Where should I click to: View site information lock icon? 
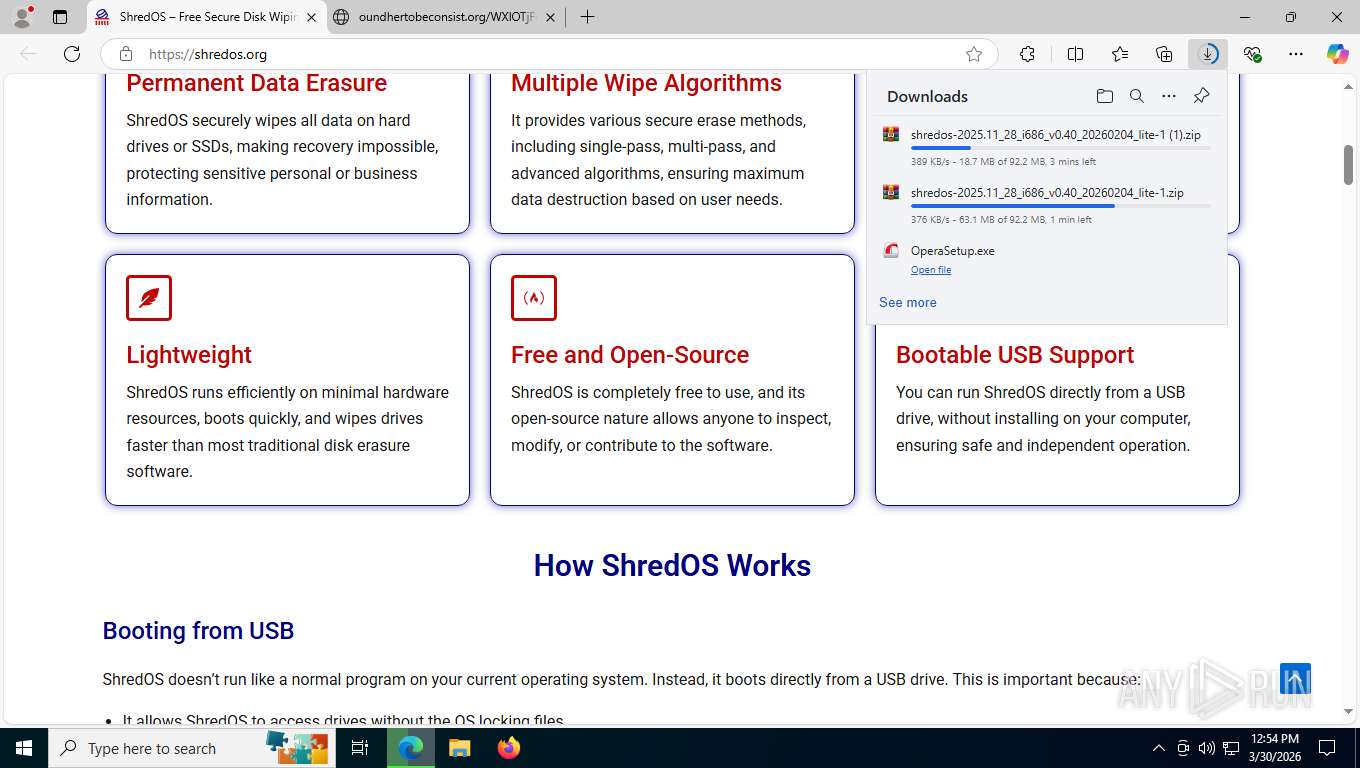tap(126, 54)
